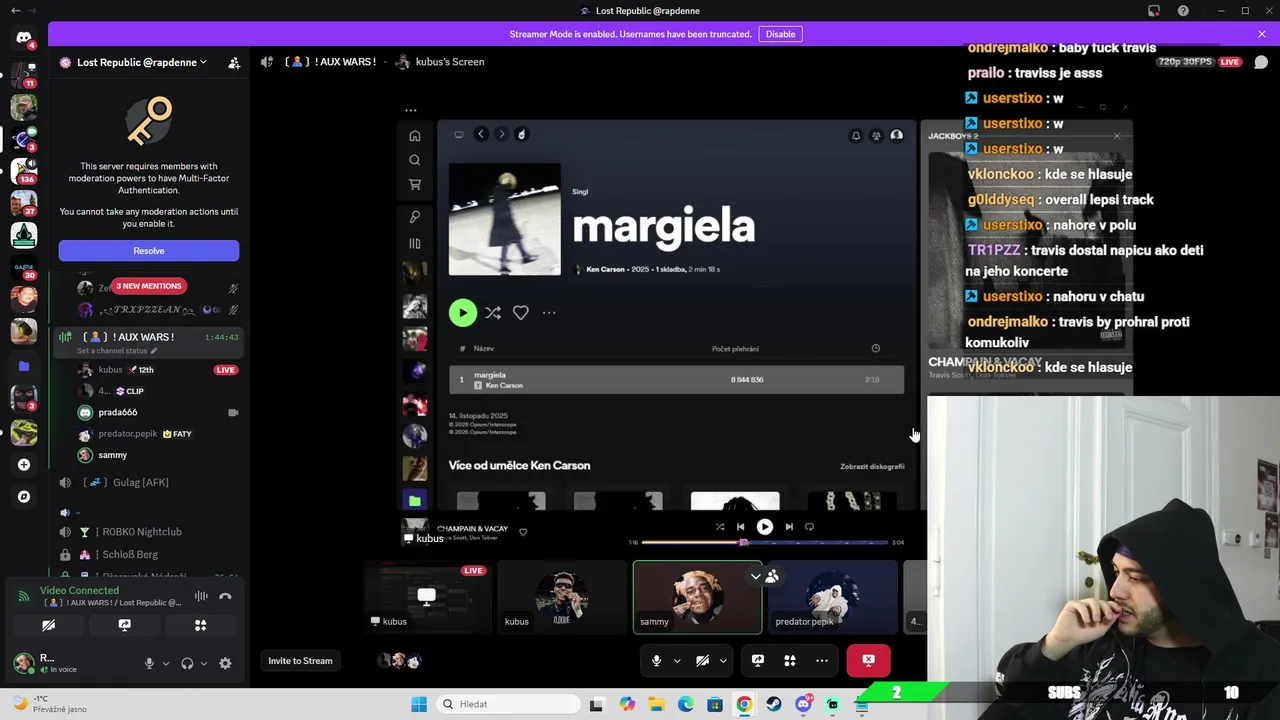Image resolution: width=1280 pixels, height=720 pixels.
Task: Open noise suppression waveform icon
Action: (x=201, y=596)
